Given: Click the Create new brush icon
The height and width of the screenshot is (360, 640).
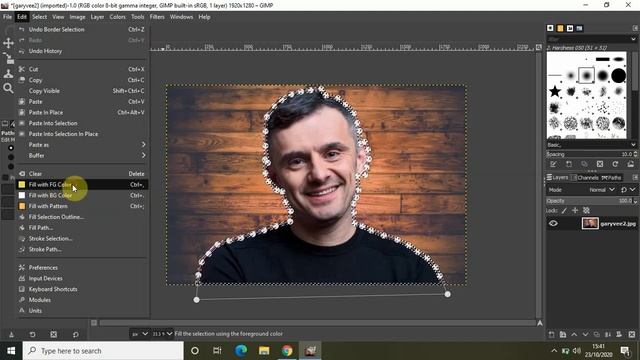Looking at the screenshot, I should coord(569,164).
